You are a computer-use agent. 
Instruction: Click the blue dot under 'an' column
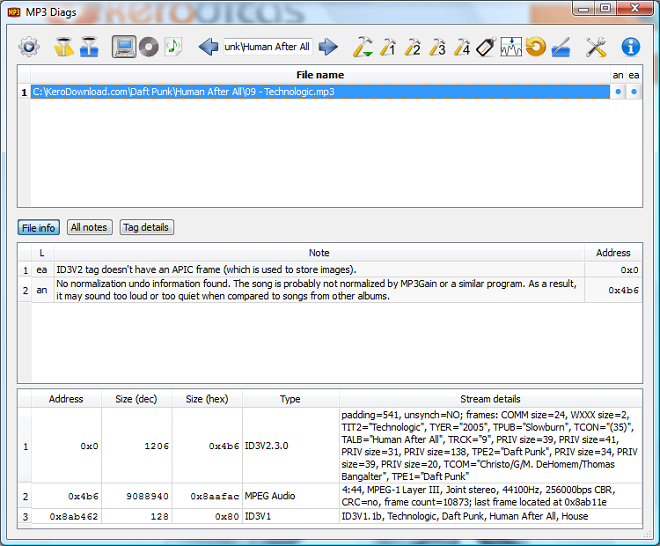pyautogui.click(x=618, y=92)
